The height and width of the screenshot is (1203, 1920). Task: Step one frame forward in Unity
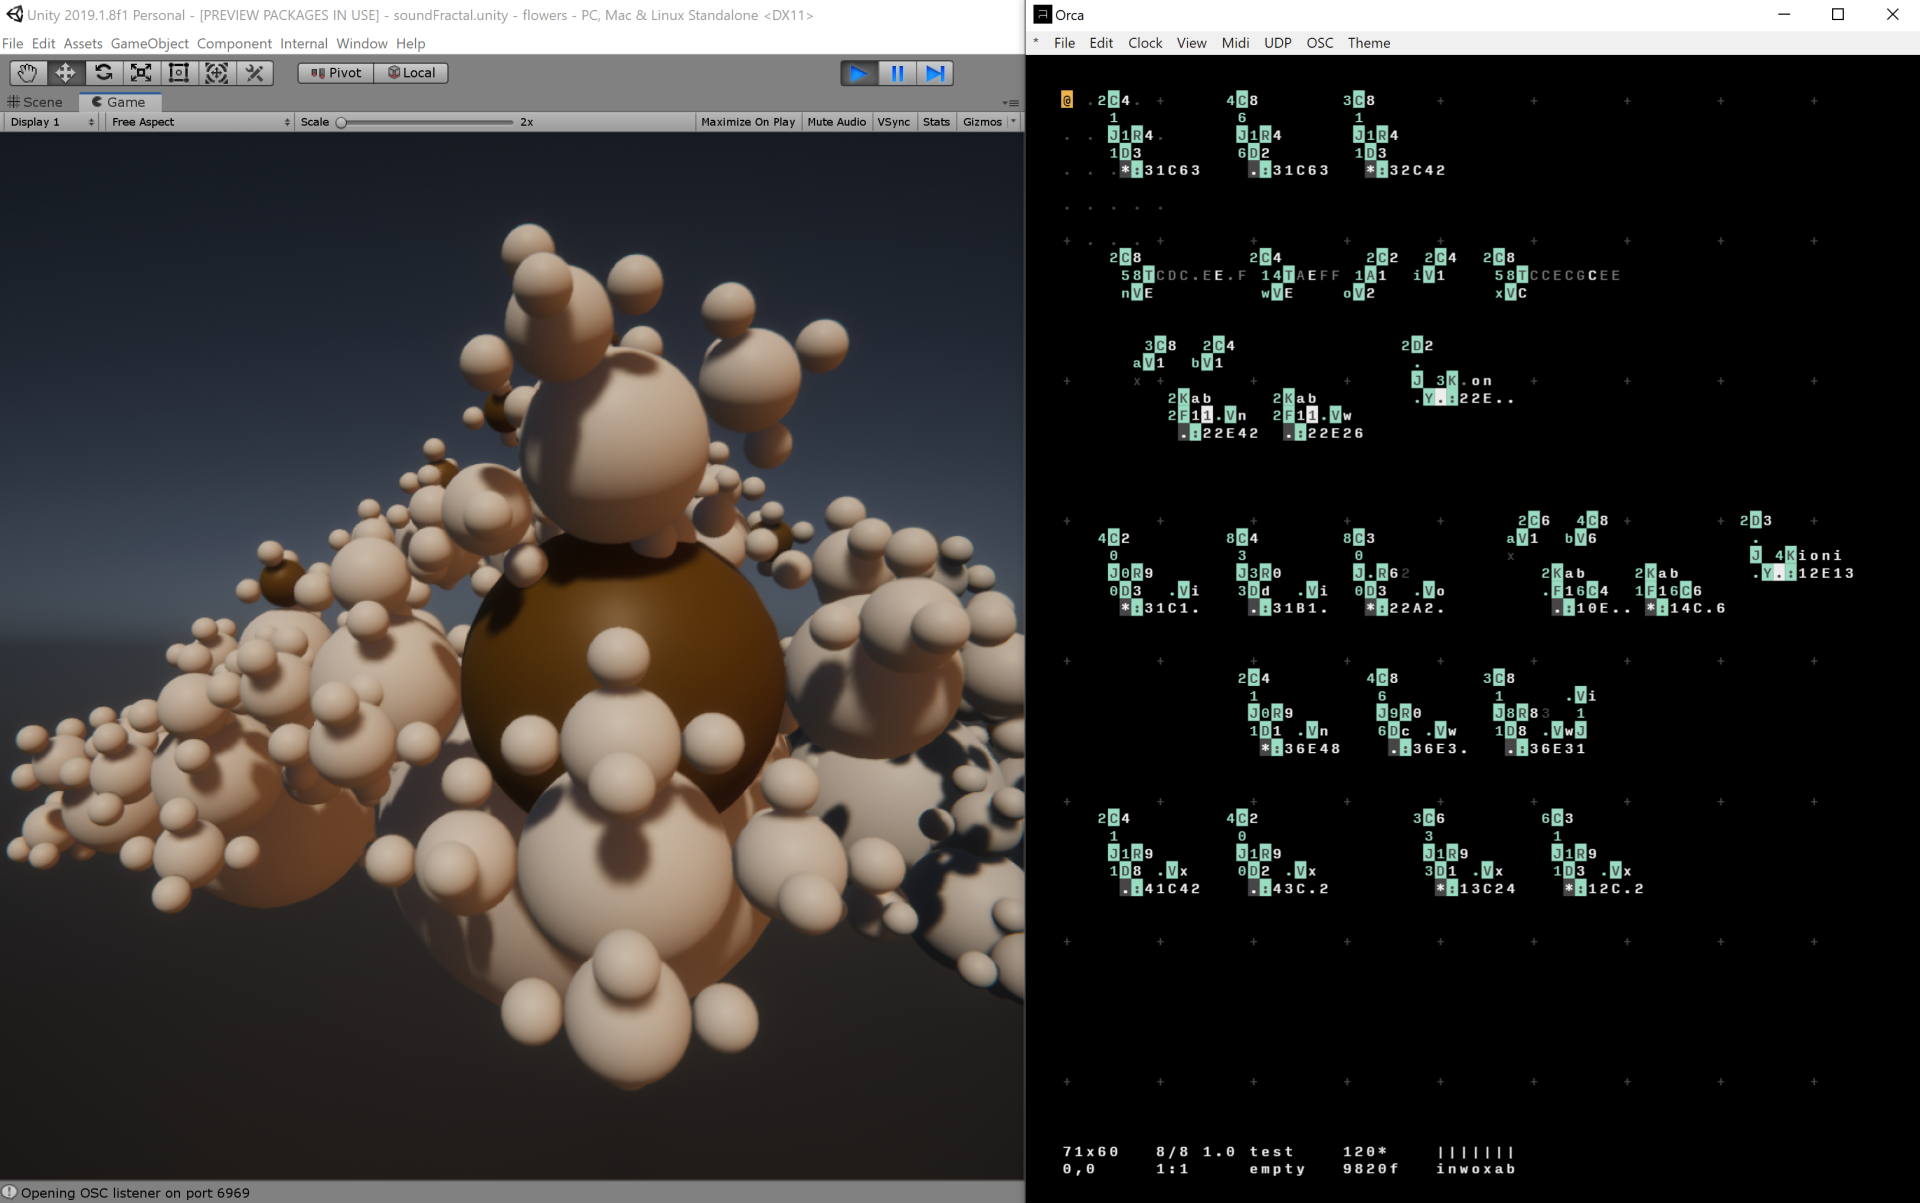[x=935, y=73]
